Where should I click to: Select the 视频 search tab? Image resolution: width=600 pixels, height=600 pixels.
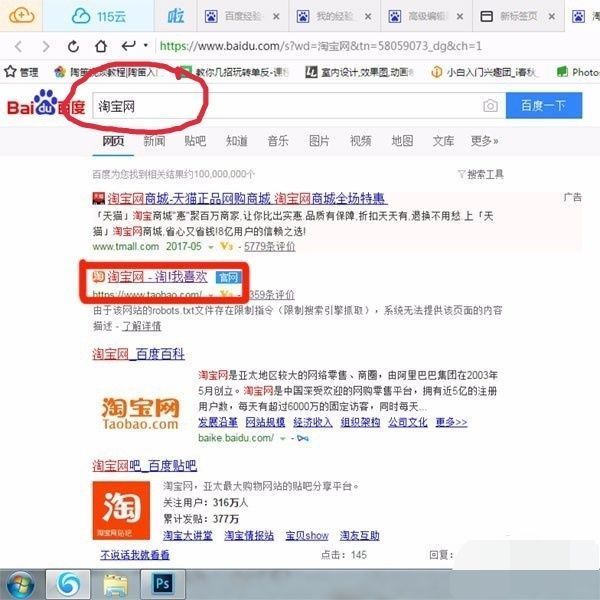360,141
